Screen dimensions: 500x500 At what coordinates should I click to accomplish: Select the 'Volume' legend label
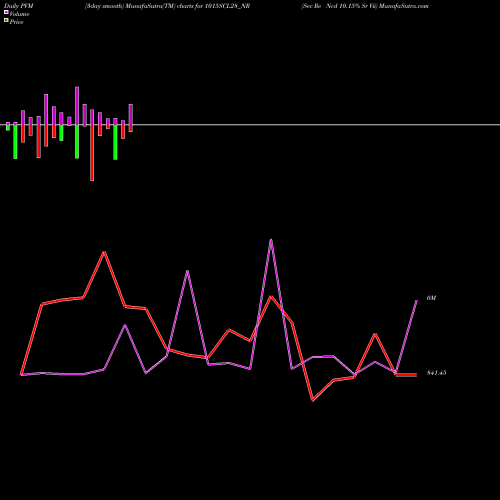[x=19, y=14]
